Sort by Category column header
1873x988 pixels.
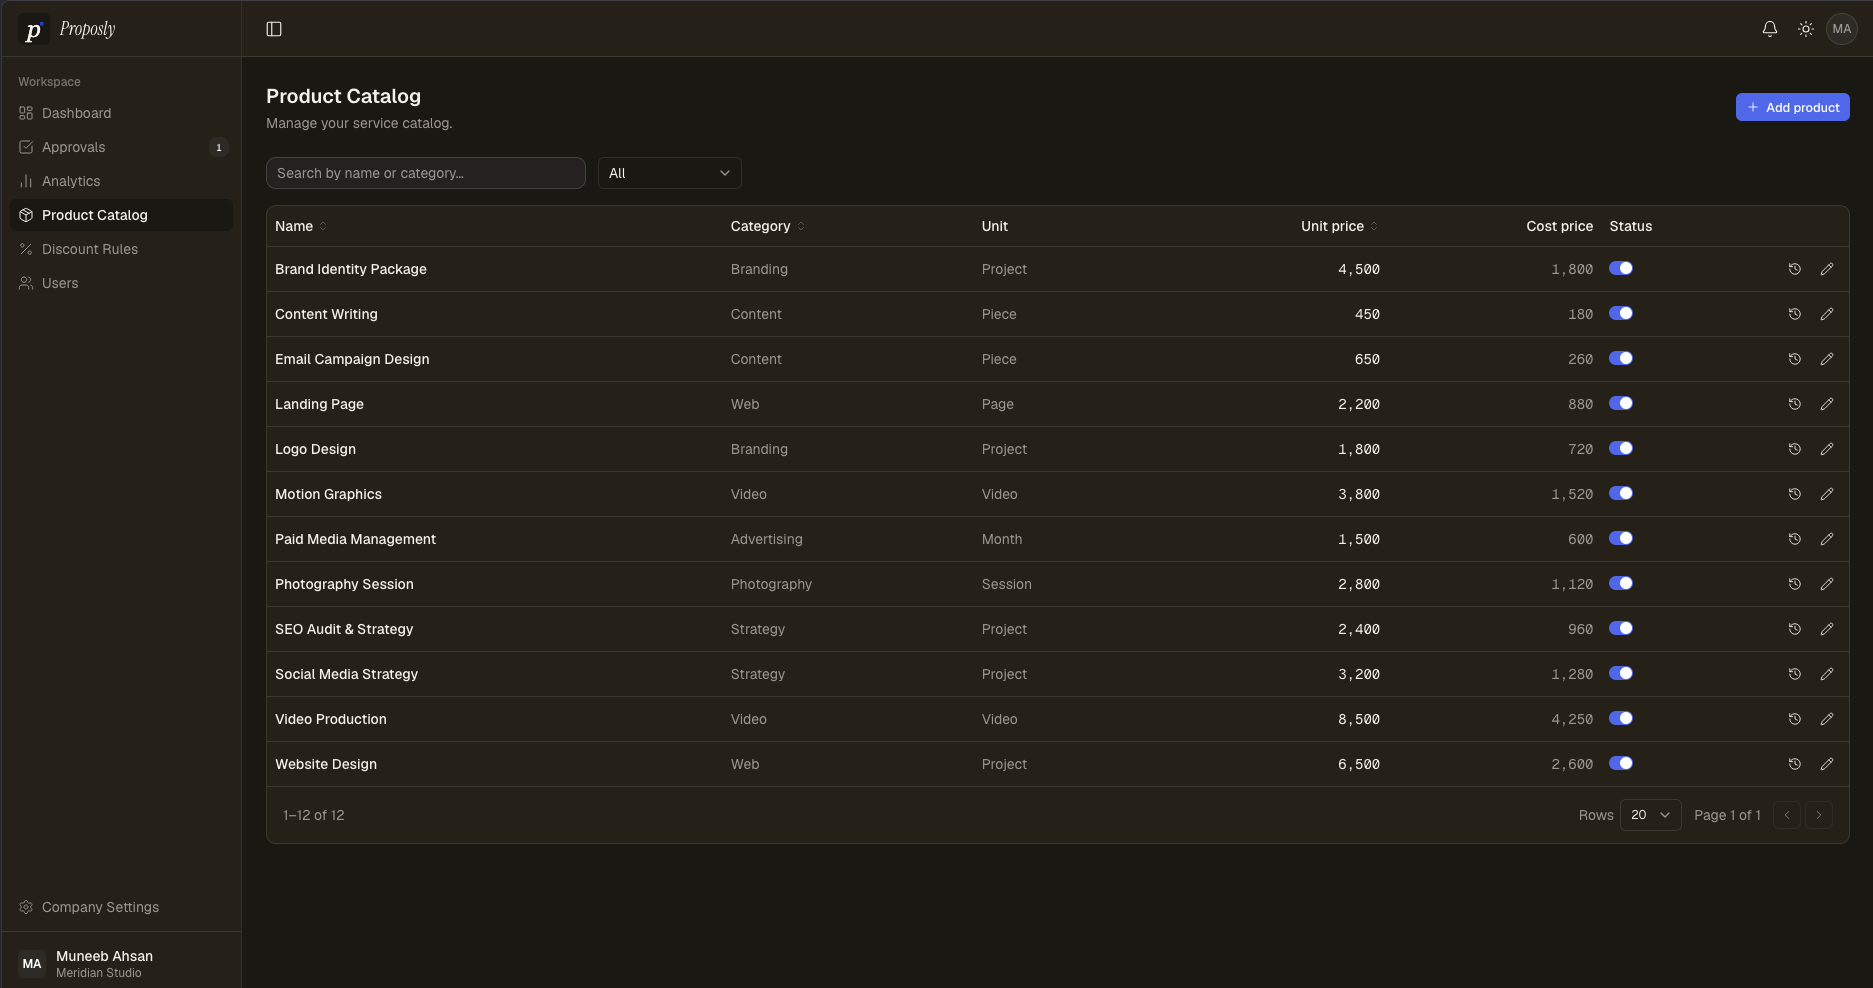[x=768, y=226]
